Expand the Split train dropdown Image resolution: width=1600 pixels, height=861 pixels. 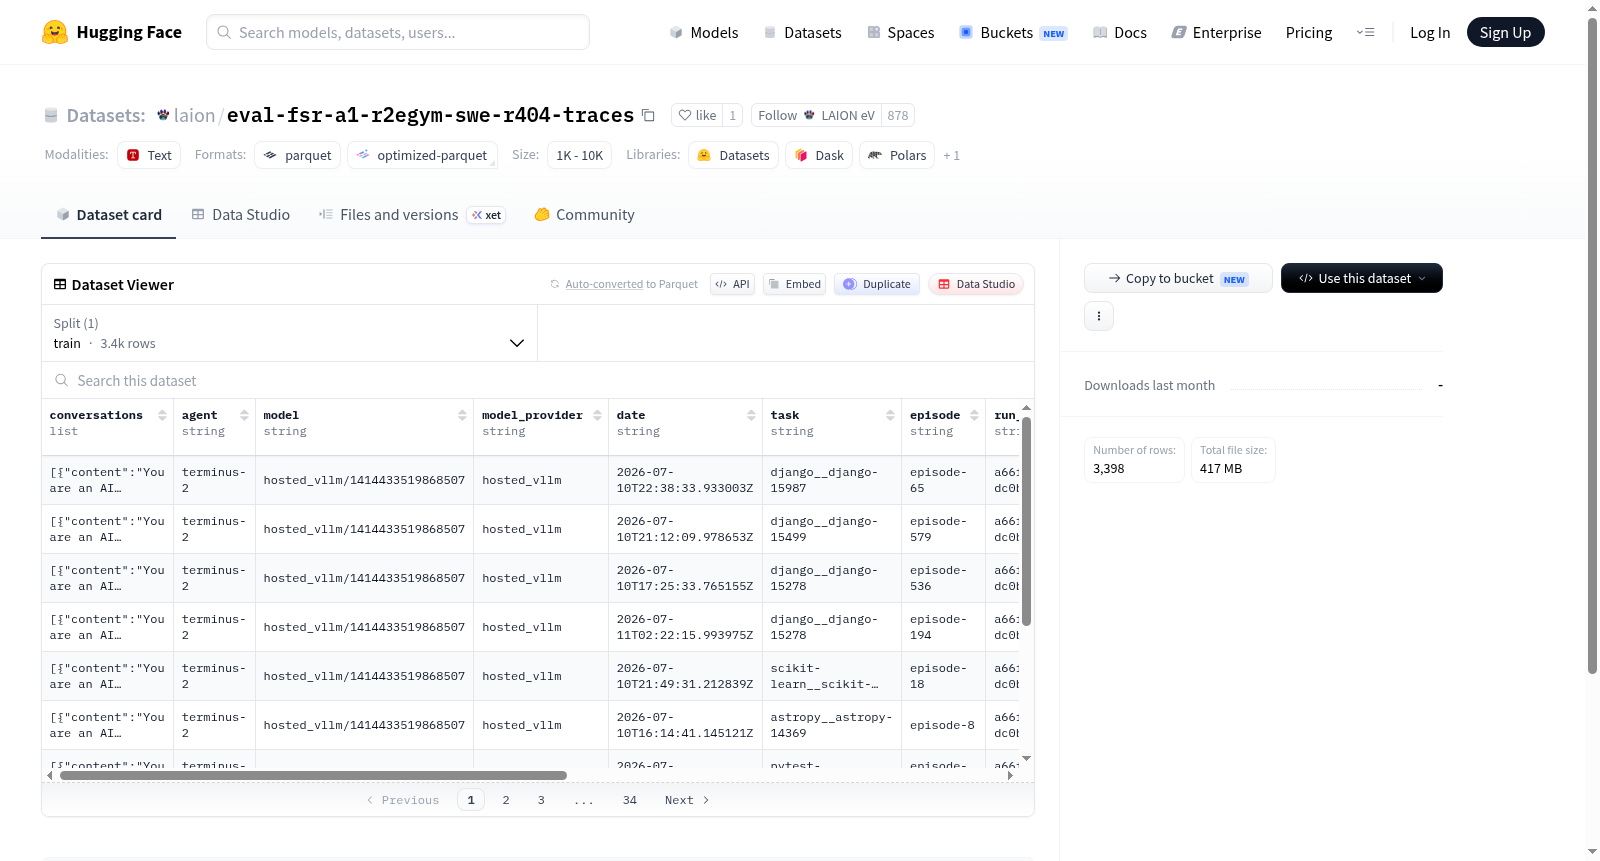tap(290, 333)
